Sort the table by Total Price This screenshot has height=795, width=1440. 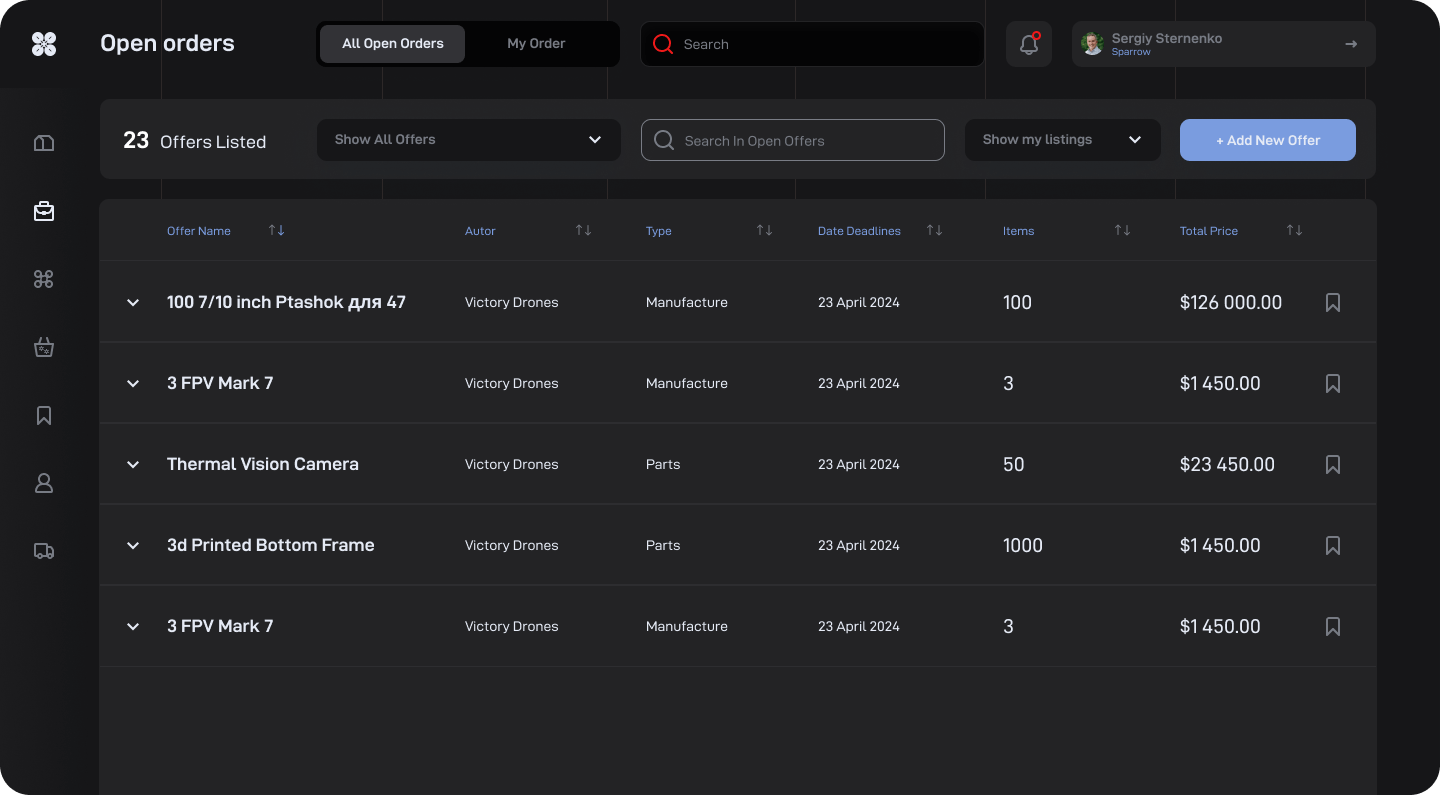click(x=1294, y=231)
